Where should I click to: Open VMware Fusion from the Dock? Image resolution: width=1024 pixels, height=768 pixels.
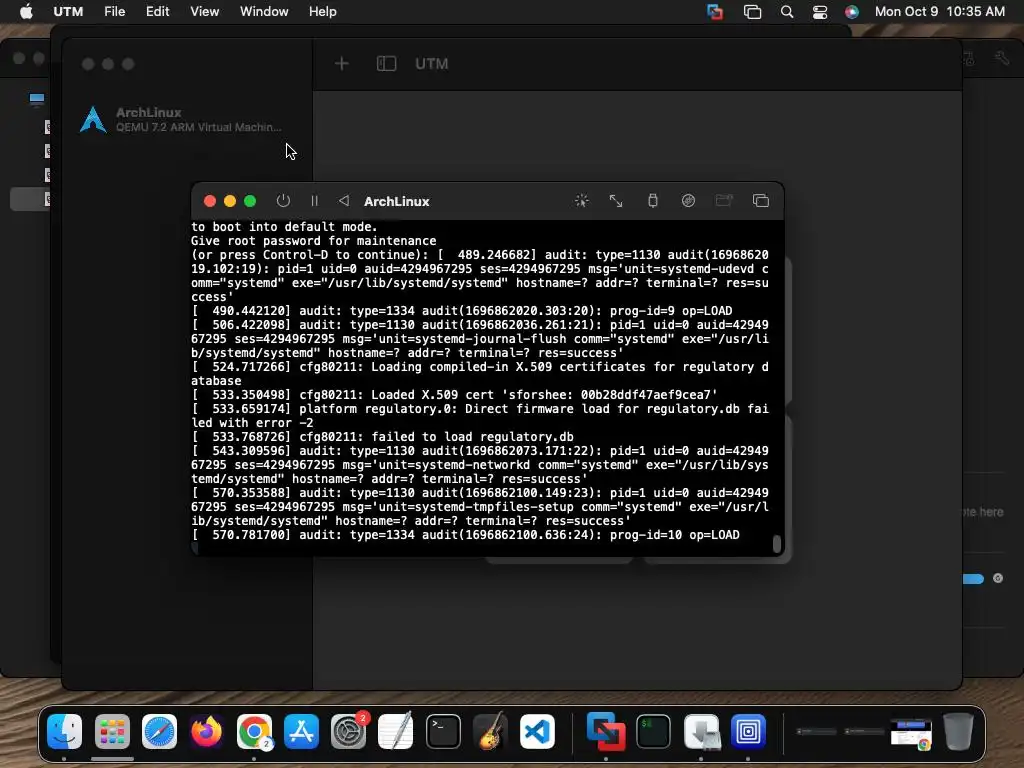tap(606, 731)
